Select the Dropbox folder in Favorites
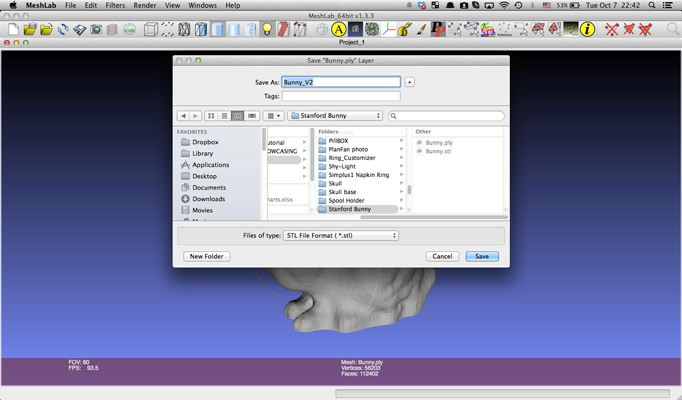 204,143
